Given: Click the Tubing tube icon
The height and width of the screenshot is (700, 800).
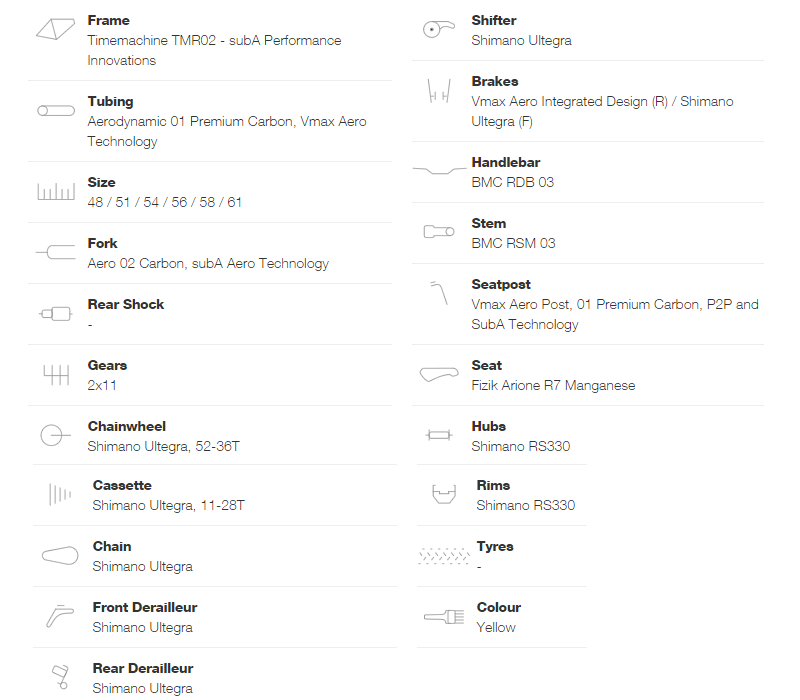Looking at the screenshot, I should coord(56,111).
